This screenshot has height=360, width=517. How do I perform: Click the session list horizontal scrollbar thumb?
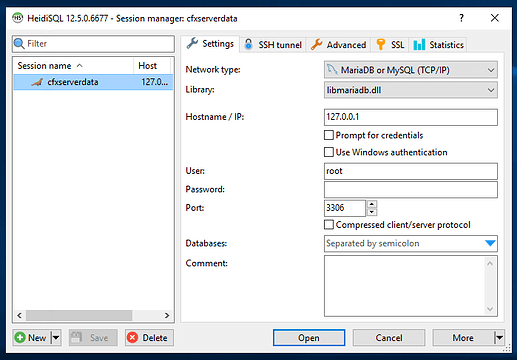(x=79, y=315)
